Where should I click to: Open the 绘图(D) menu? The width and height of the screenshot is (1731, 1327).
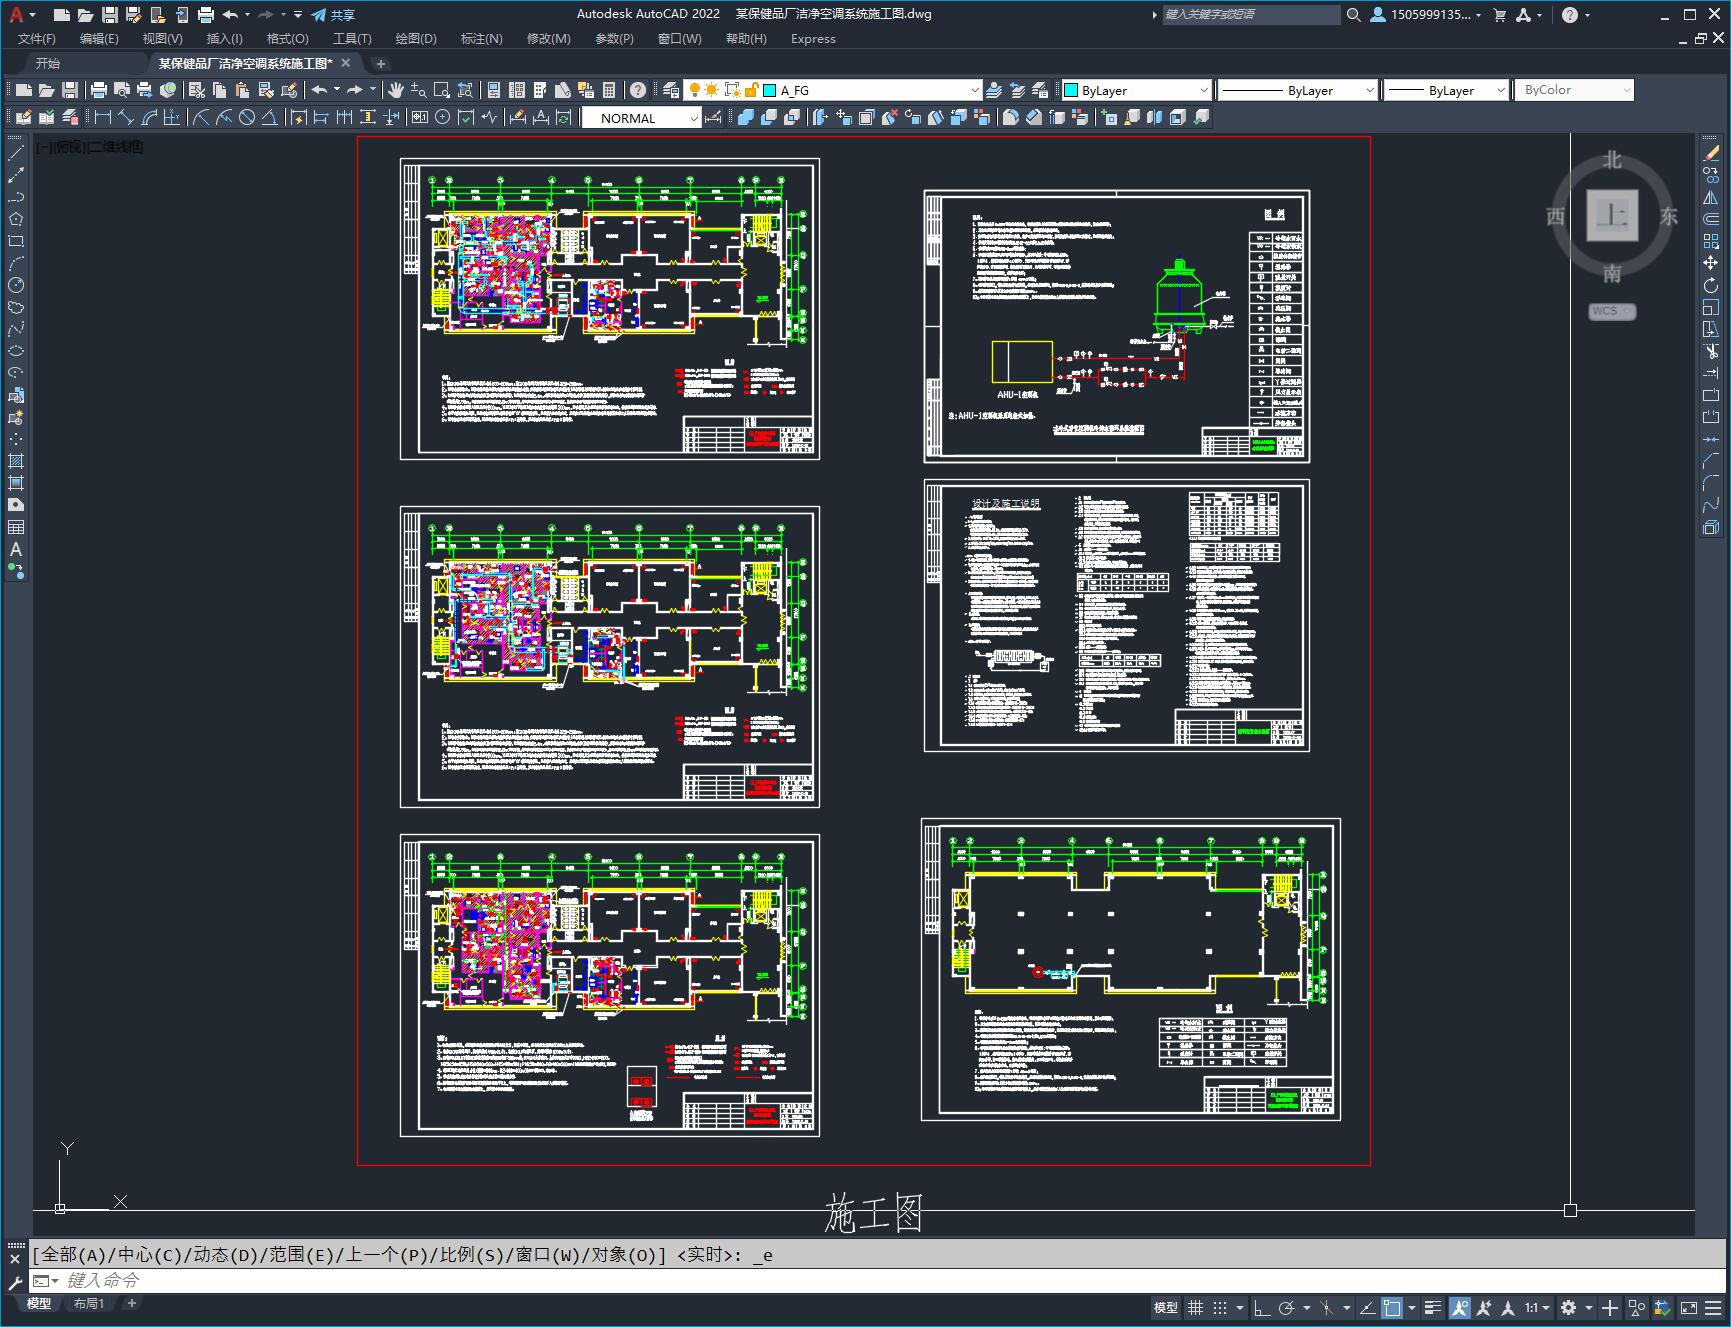tap(416, 38)
